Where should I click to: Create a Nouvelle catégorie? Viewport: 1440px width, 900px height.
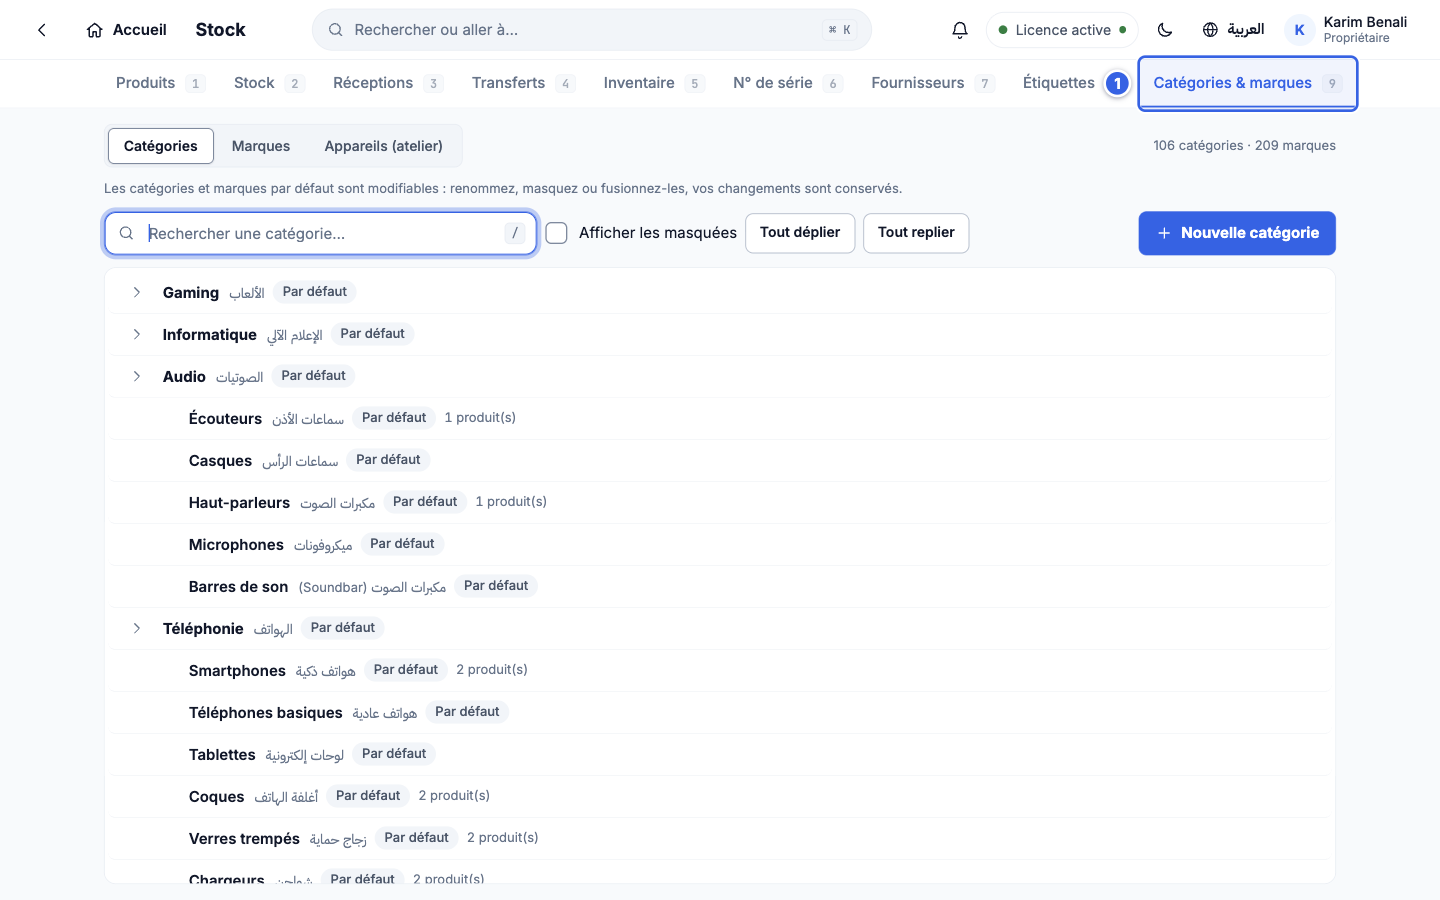(1237, 233)
